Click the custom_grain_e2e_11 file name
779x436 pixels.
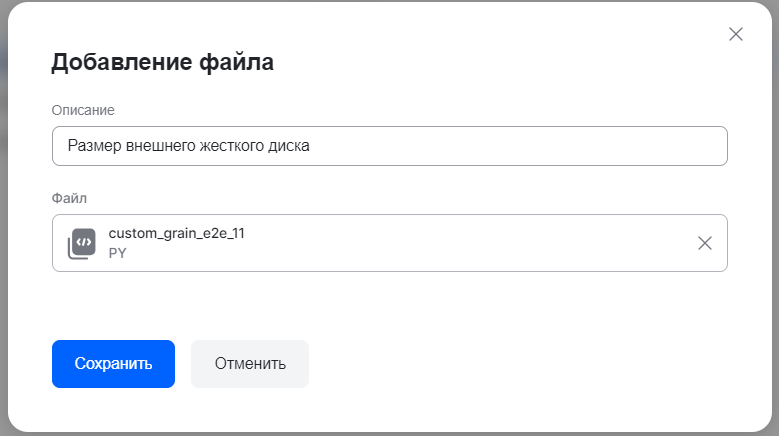(x=177, y=233)
